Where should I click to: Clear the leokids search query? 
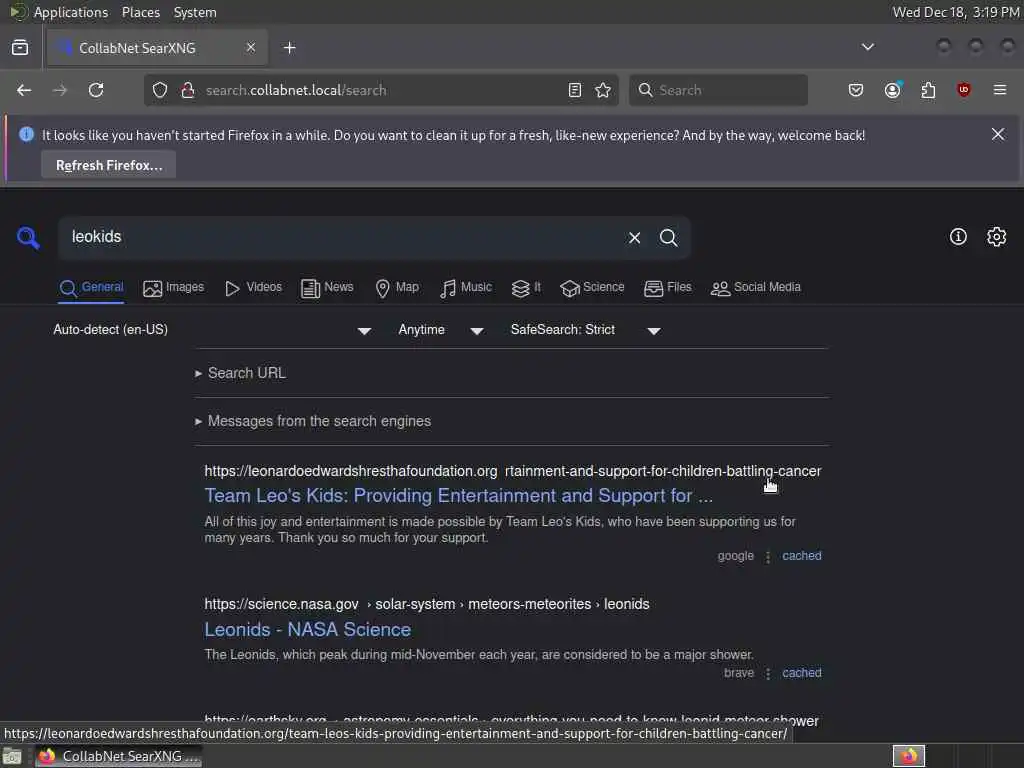coord(634,238)
